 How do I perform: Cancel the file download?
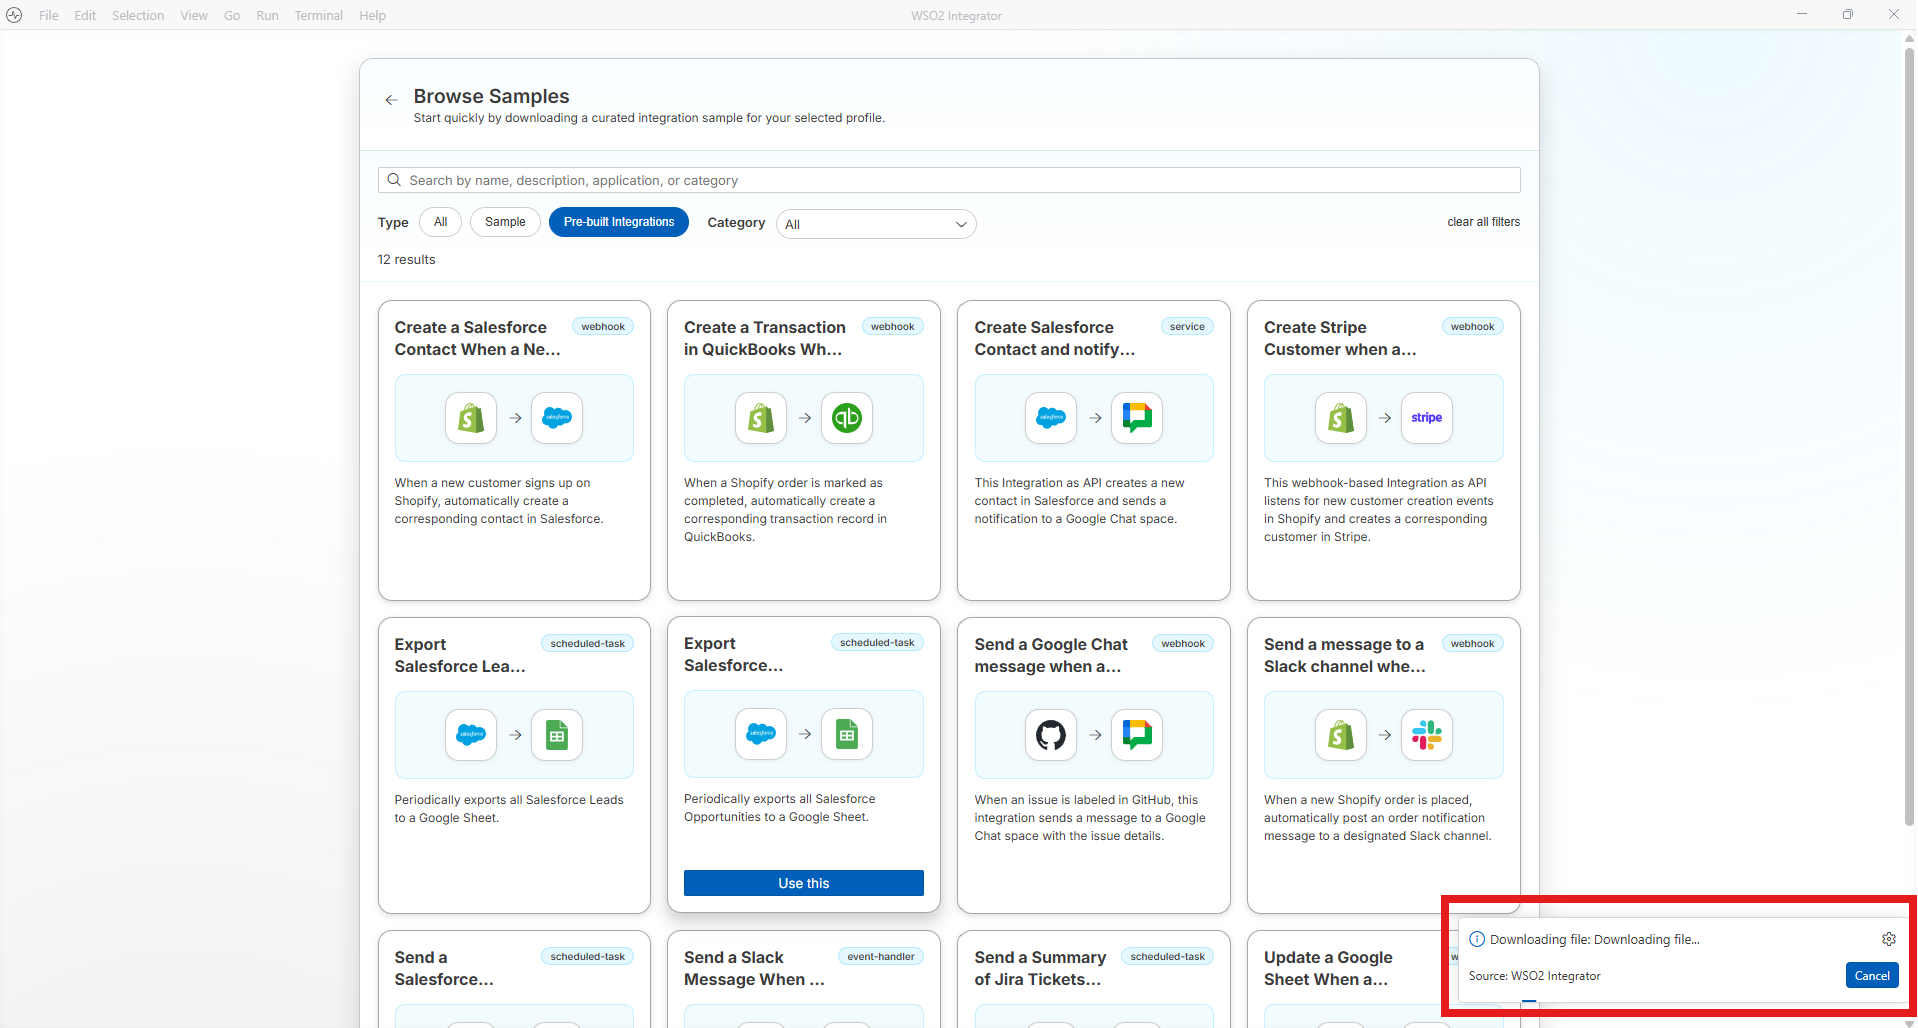(x=1872, y=976)
